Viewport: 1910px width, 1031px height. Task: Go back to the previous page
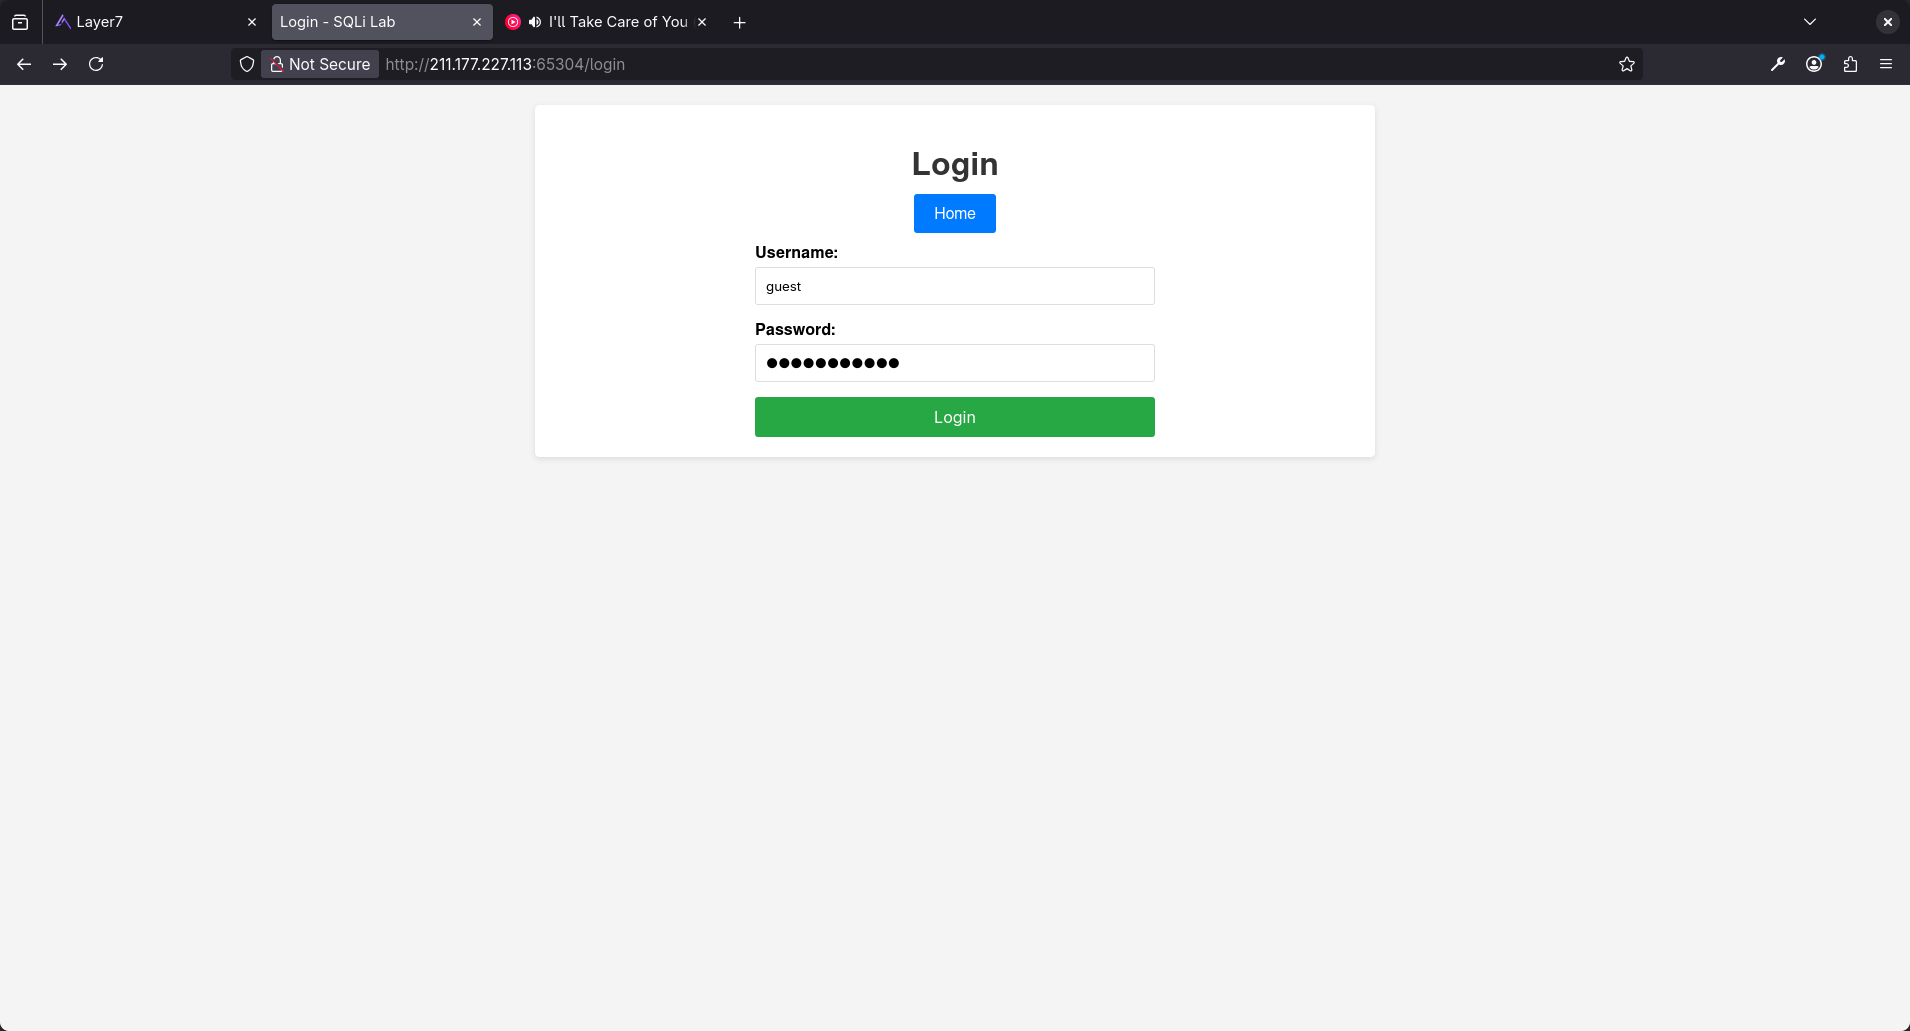24,64
